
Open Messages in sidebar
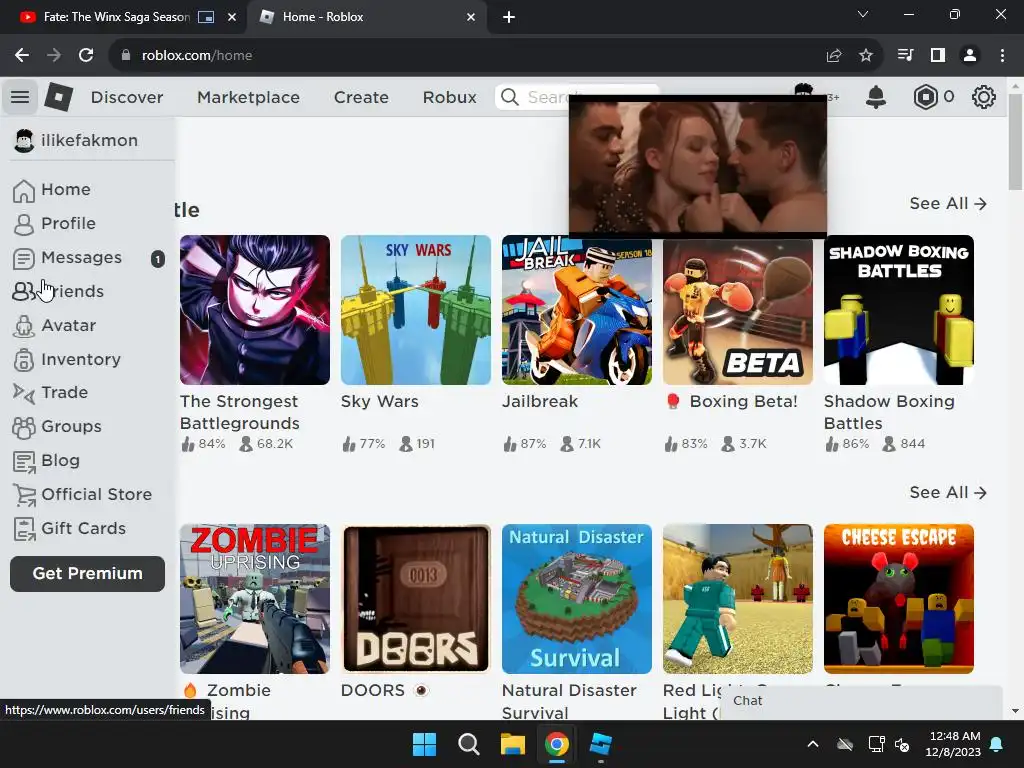tap(88, 258)
